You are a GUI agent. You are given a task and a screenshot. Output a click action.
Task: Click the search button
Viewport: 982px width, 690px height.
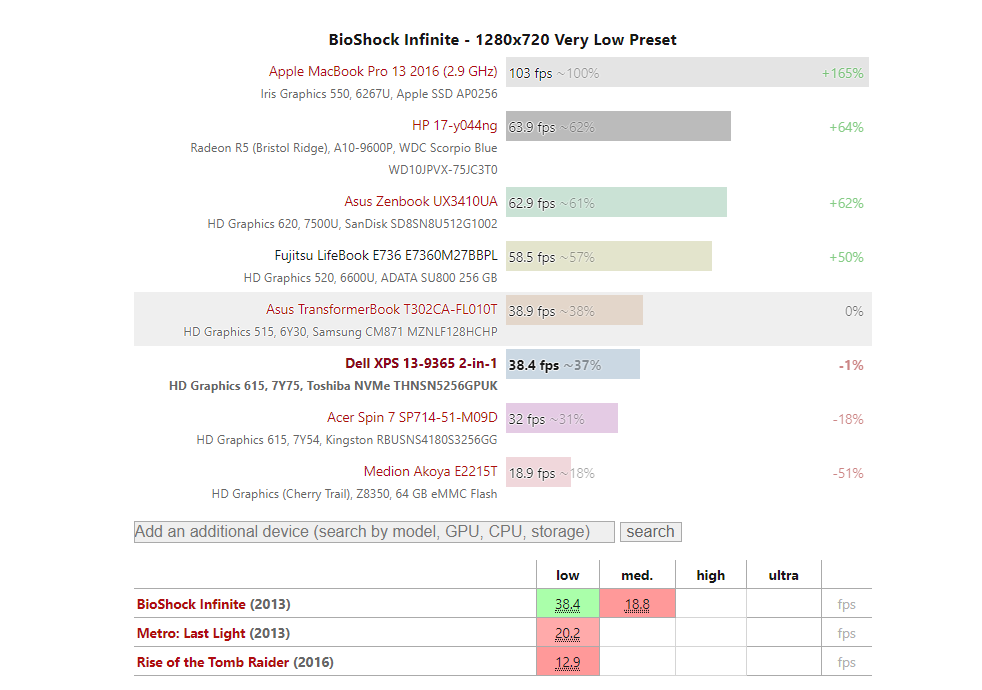pyautogui.click(x=651, y=532)
